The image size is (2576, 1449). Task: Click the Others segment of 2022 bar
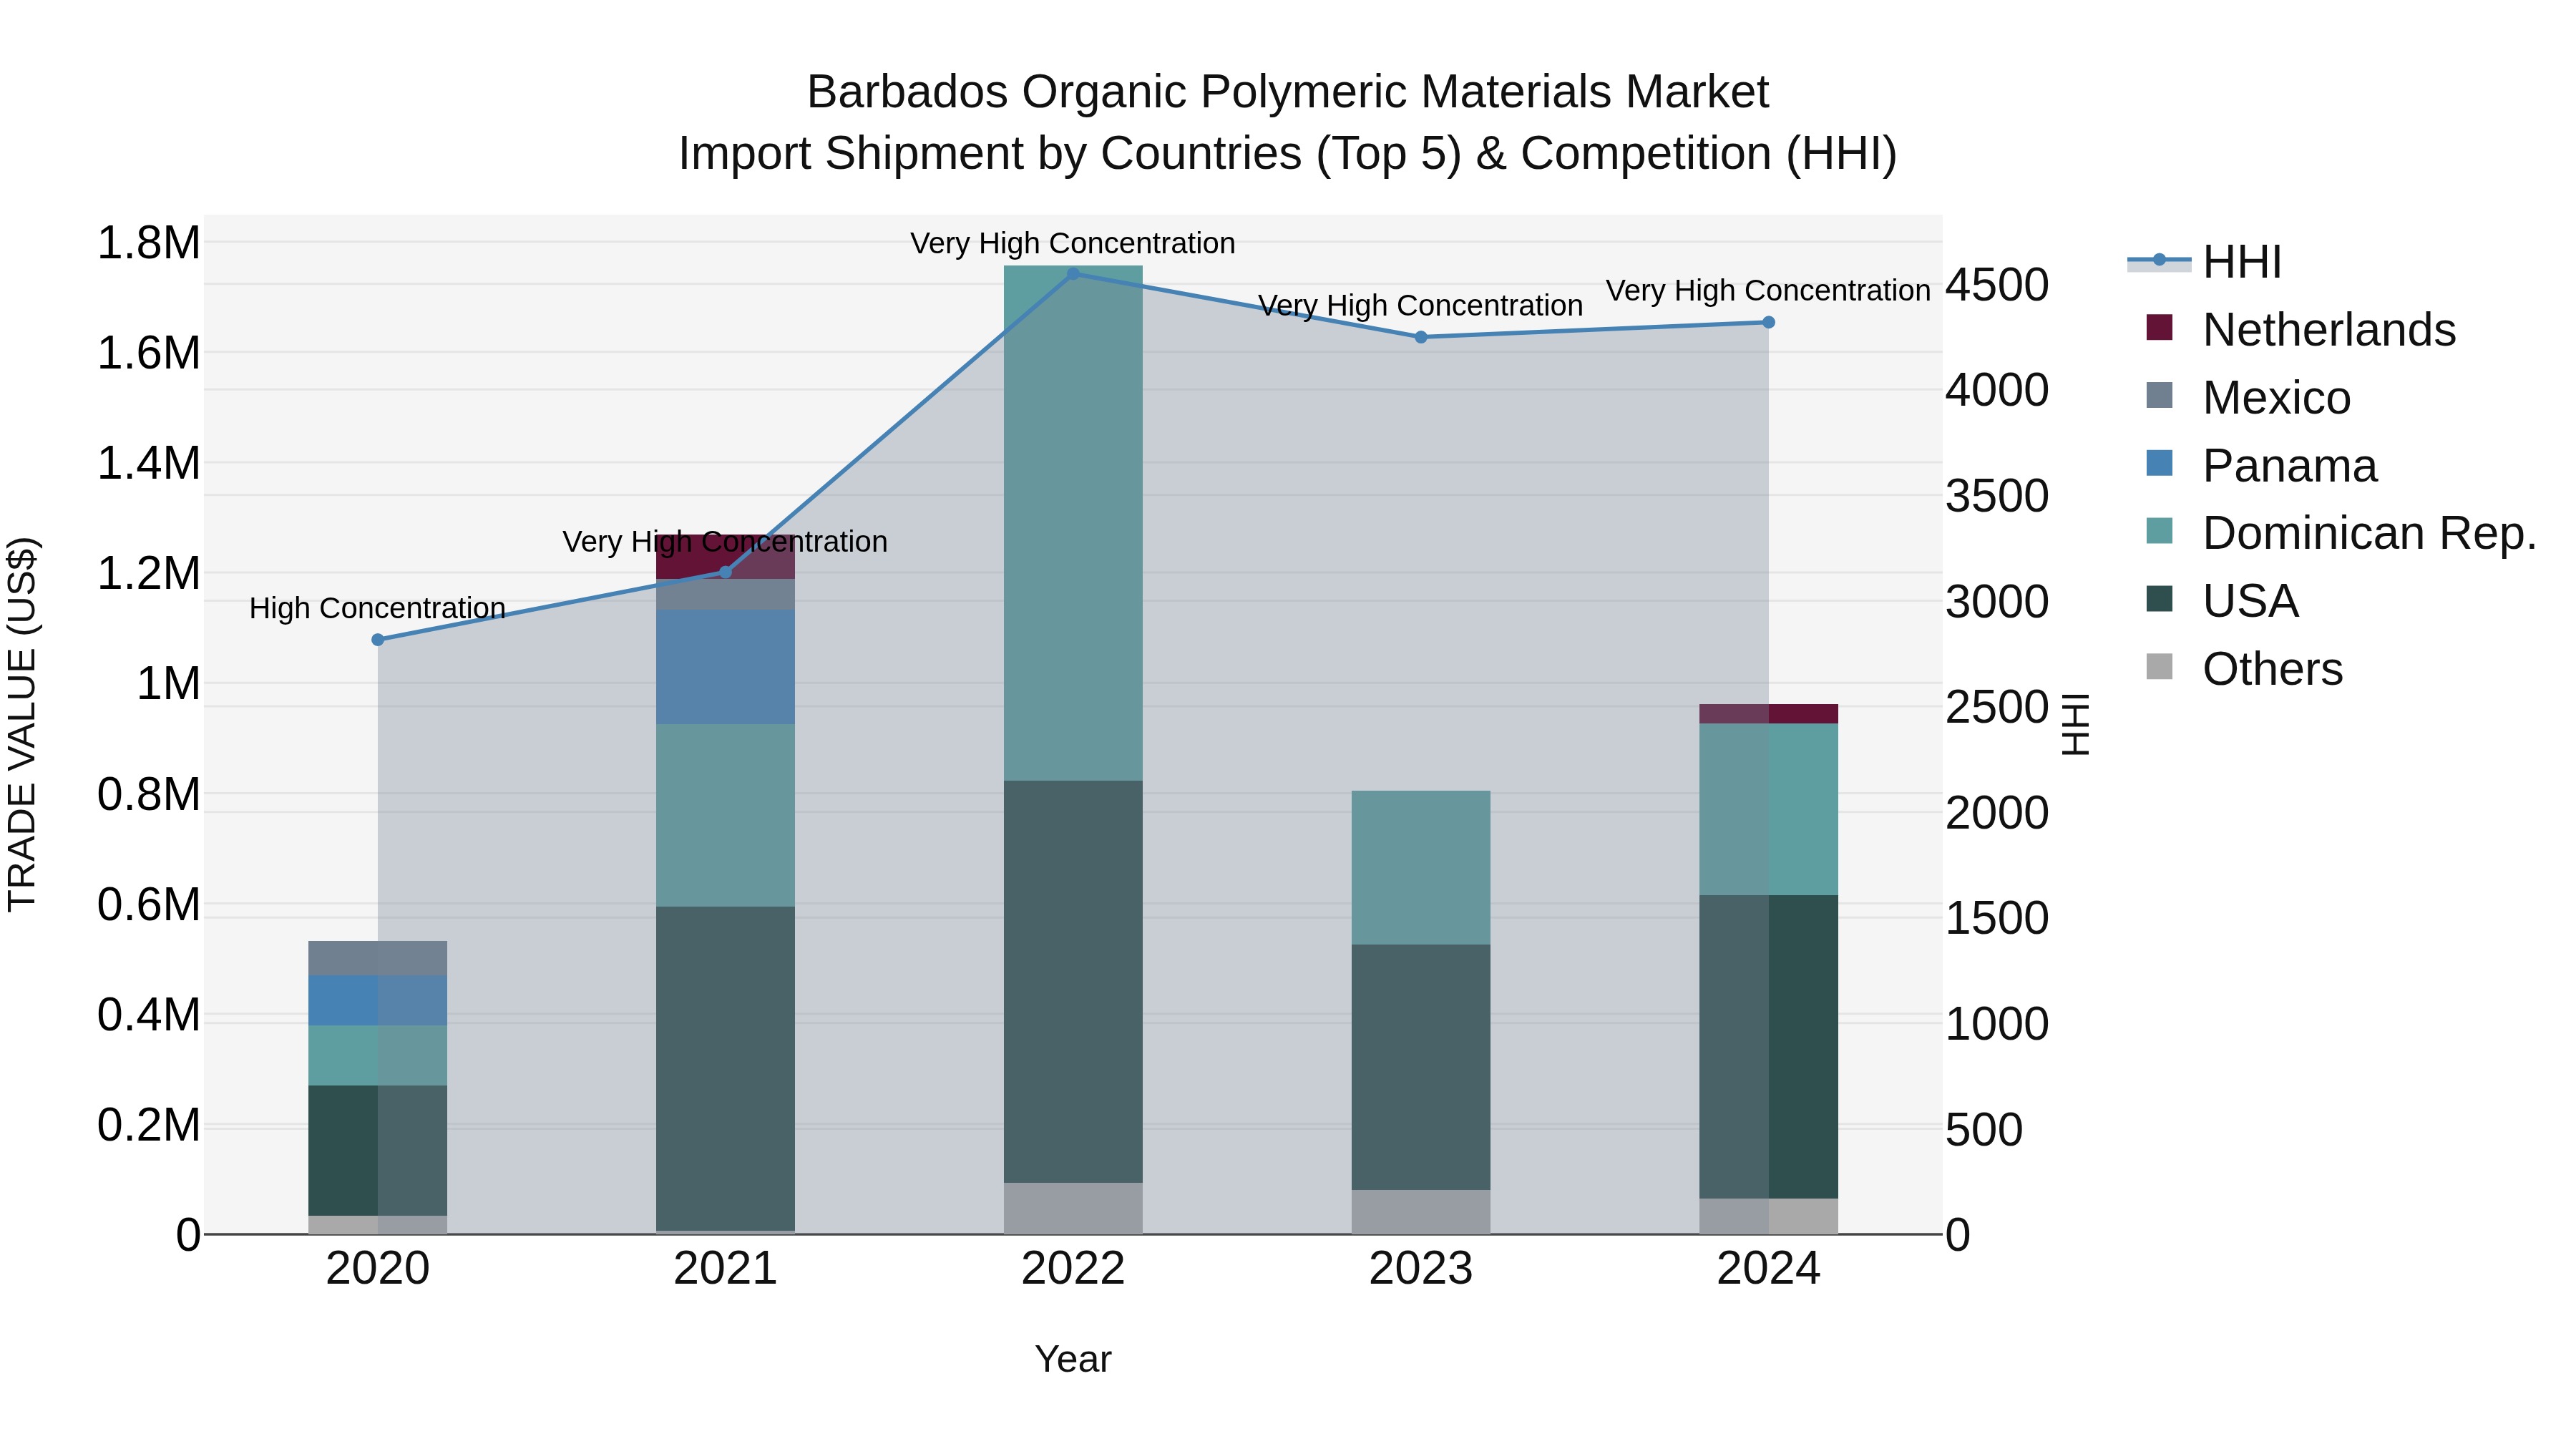click(1073, 1209)
